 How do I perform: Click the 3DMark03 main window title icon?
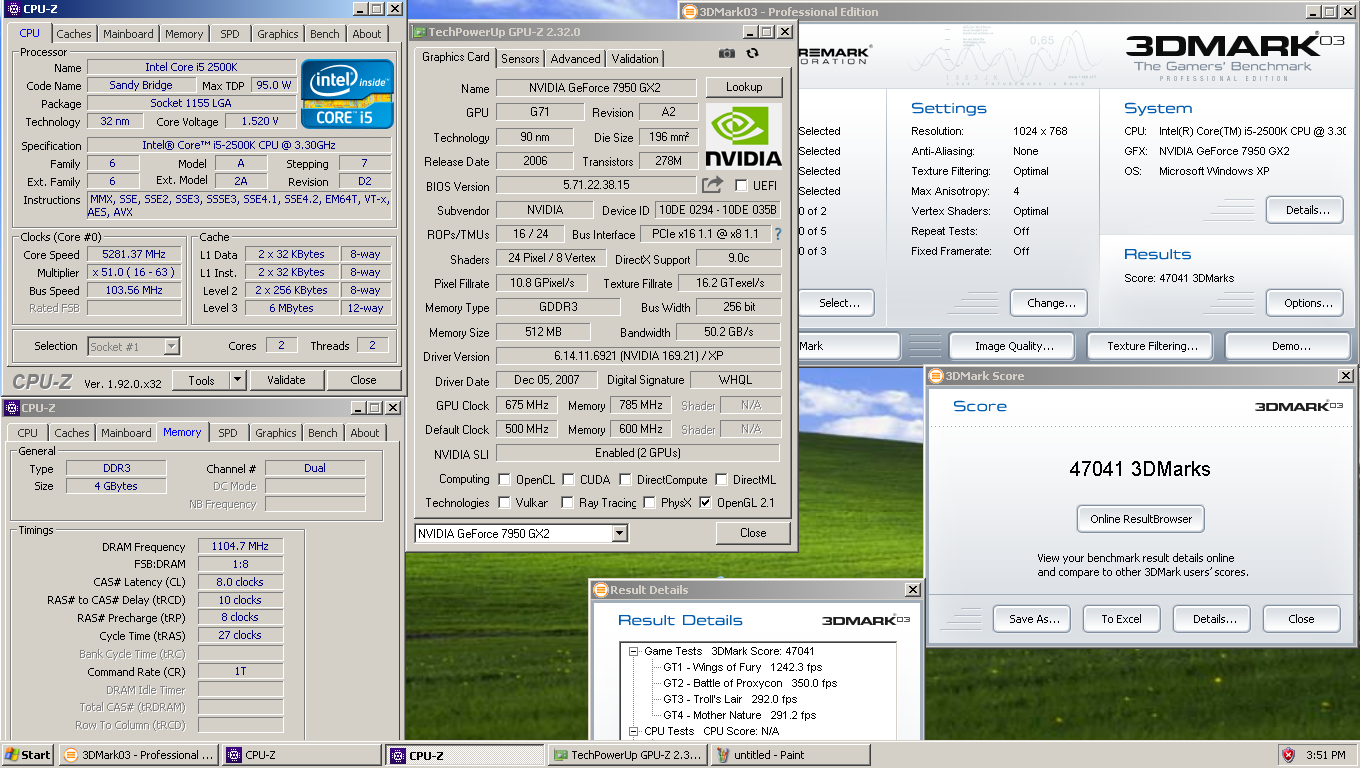click(690, 12)
